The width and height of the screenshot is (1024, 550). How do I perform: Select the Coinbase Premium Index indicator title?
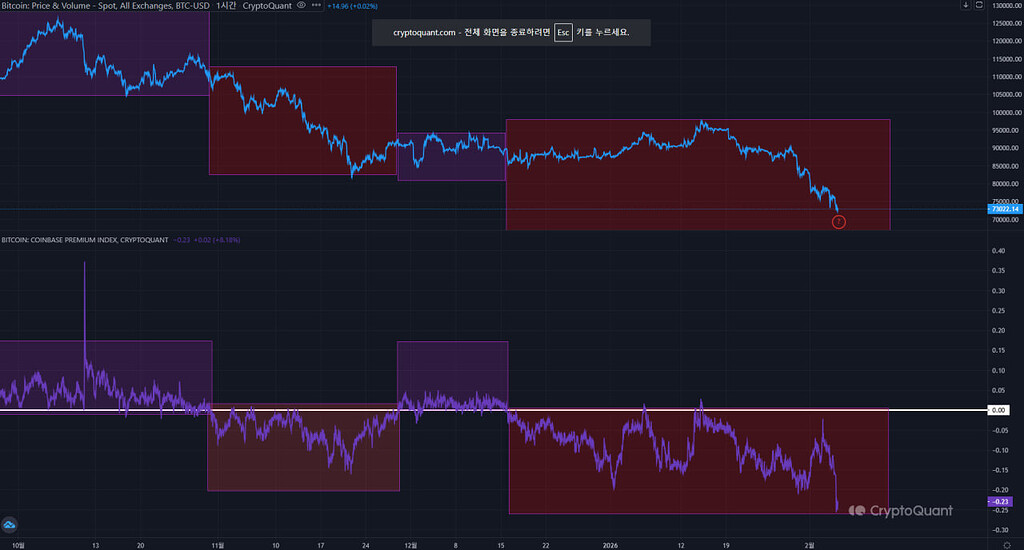84,240
